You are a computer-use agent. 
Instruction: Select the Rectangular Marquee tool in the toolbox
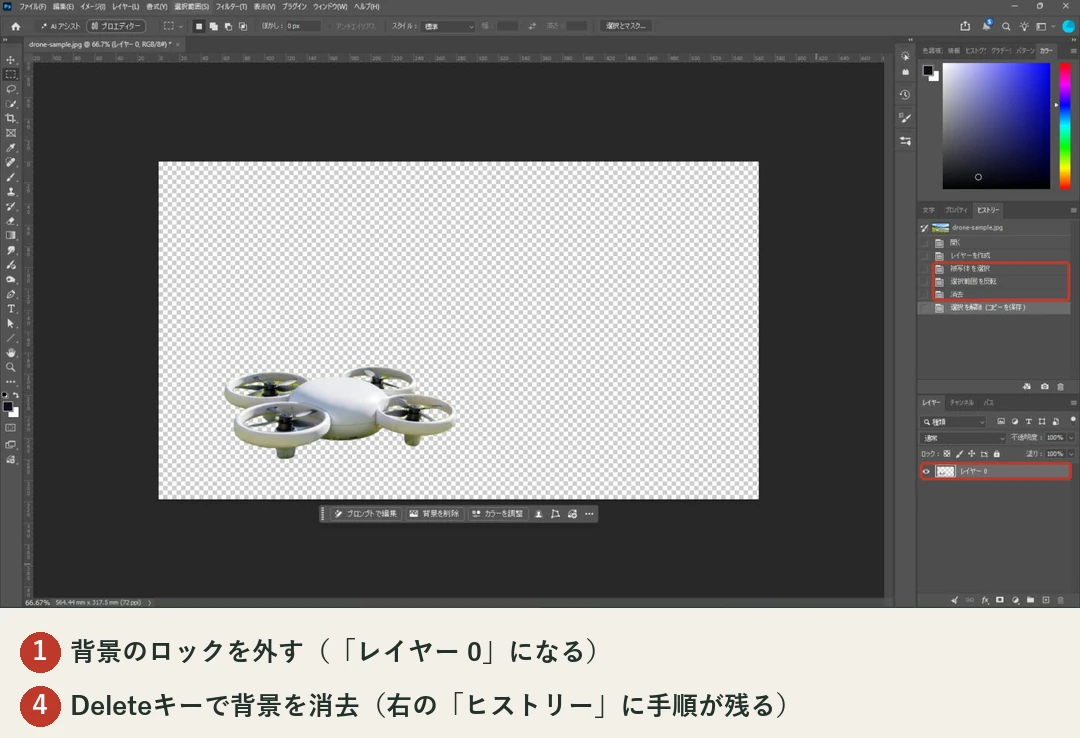tap(11, 74)
